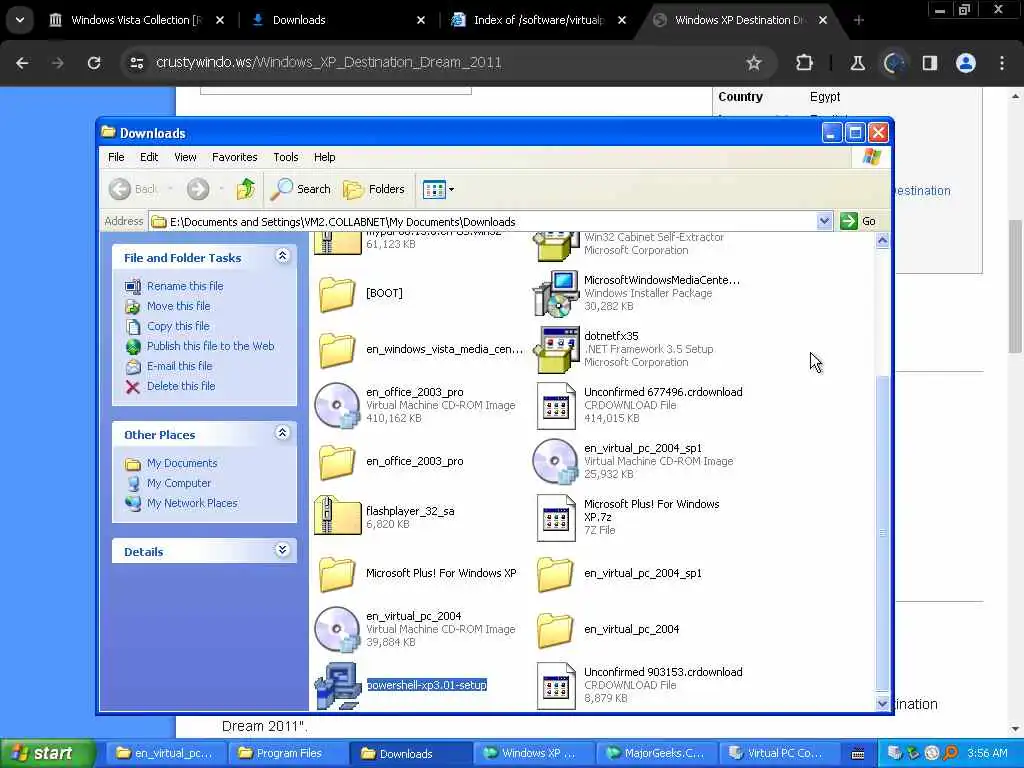Image resolution: width=1024 pixels, height=768 pixels.
Task: Open the browser profile avatar
Action: [x=966, y=63]
